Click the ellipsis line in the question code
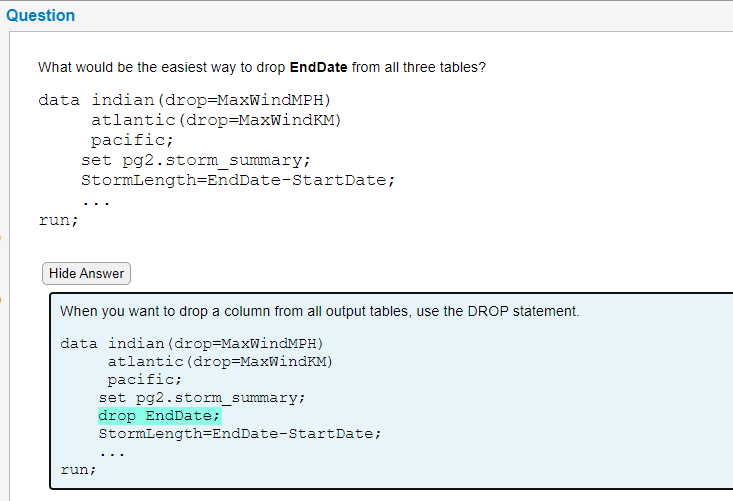This screenshot has width=733, height=501. [96, 200]
